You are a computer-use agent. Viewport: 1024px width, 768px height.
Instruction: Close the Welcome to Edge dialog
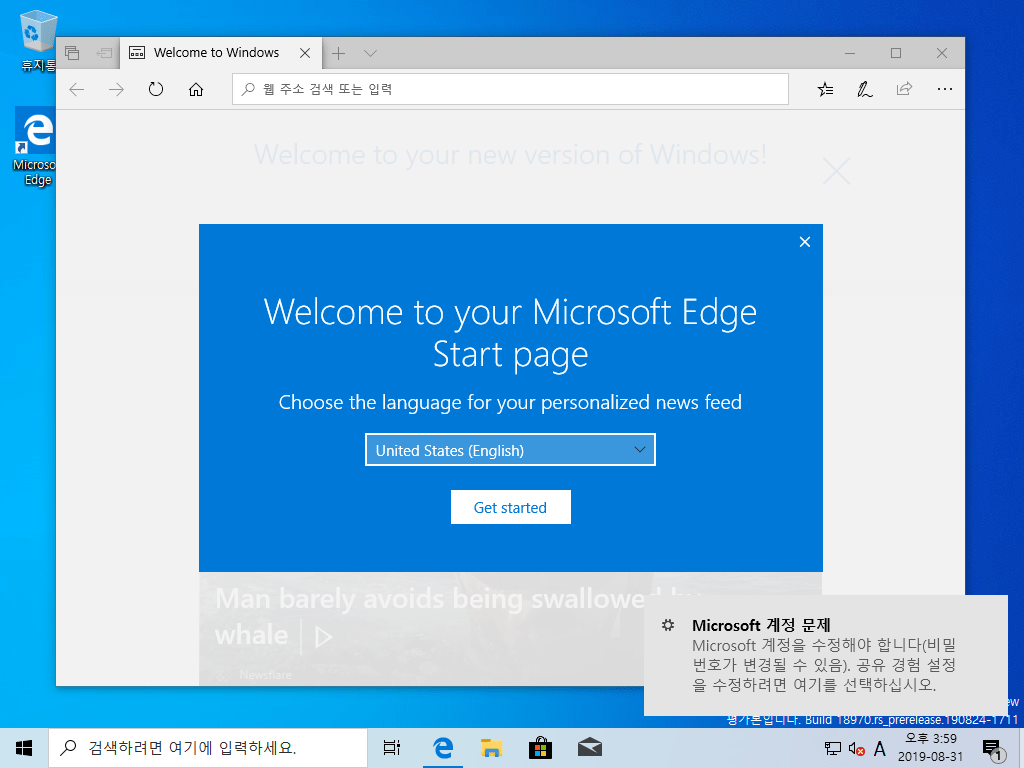click(x=805, y=242)
